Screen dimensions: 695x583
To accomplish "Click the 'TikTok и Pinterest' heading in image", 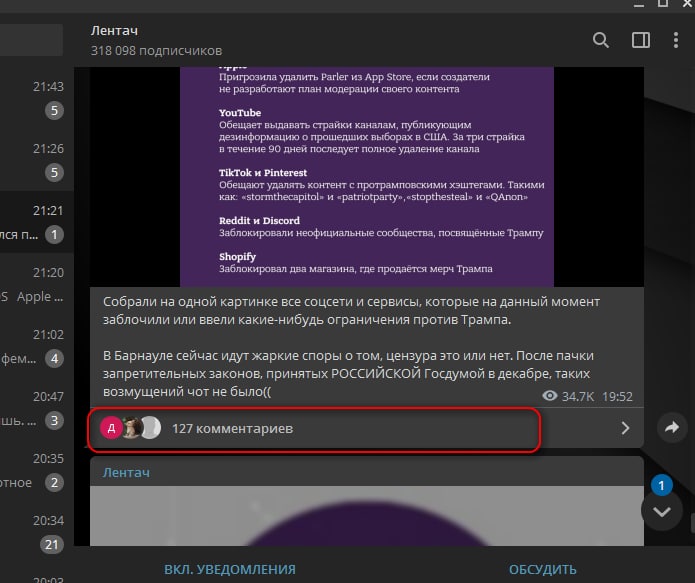I will tap(263, 172).
